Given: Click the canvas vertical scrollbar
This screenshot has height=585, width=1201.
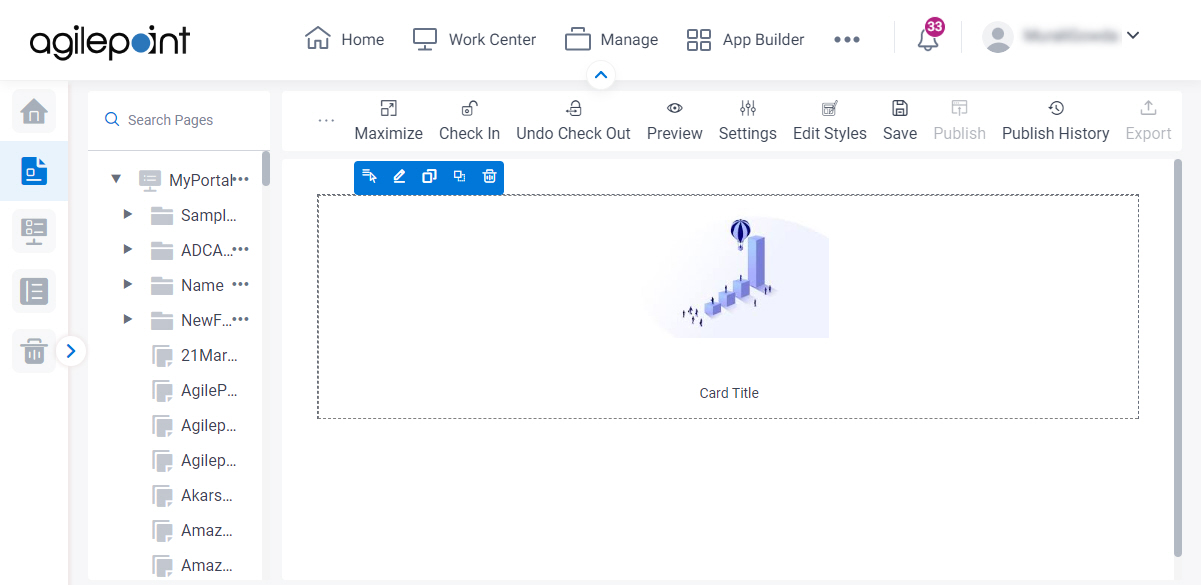Looking at the screenshot, I should click(x=1178, y=357).
